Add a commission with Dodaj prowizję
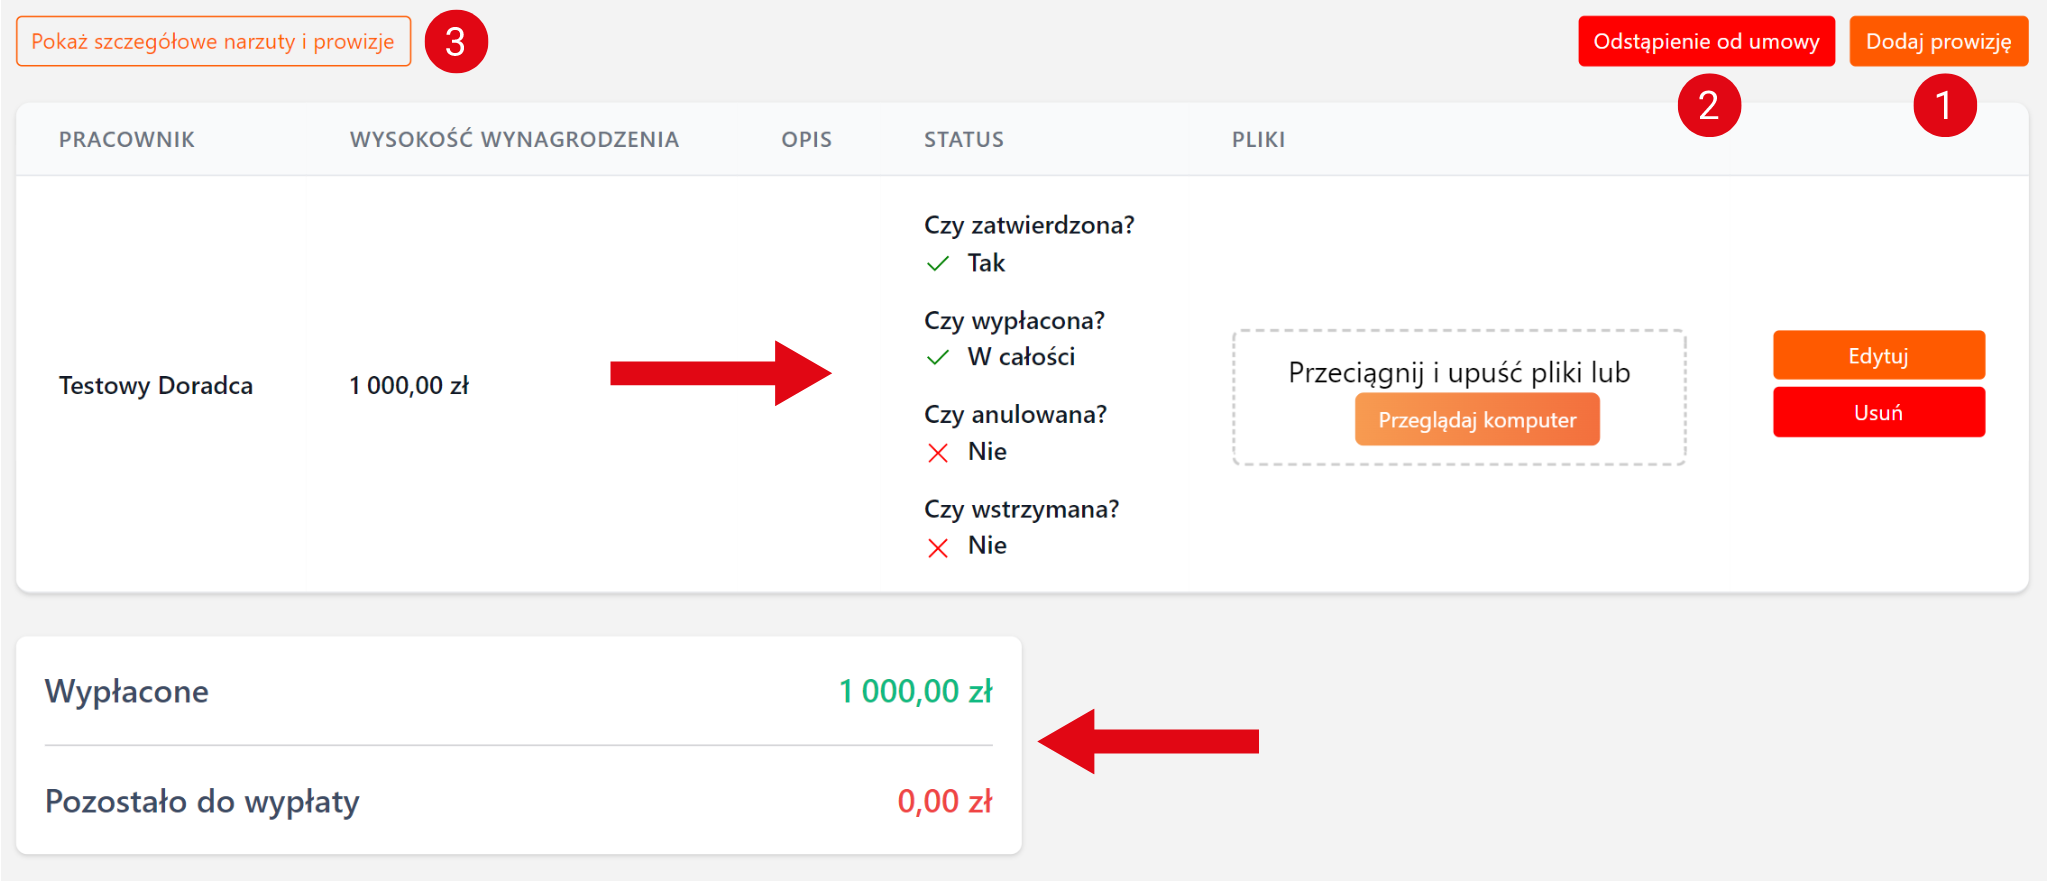This screenshot has height=881, width=2048. [x=1938, y=42]
